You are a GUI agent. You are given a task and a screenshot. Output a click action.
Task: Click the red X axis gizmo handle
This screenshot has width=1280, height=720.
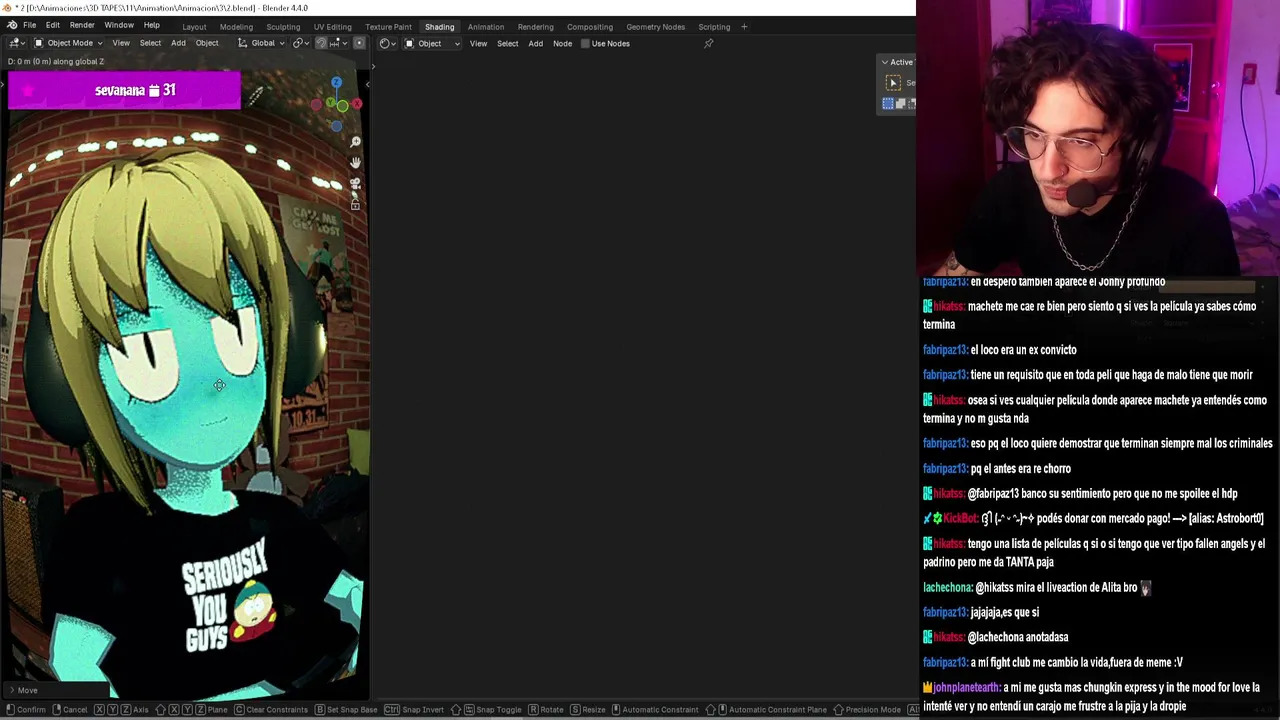click(x=356, y=104)
